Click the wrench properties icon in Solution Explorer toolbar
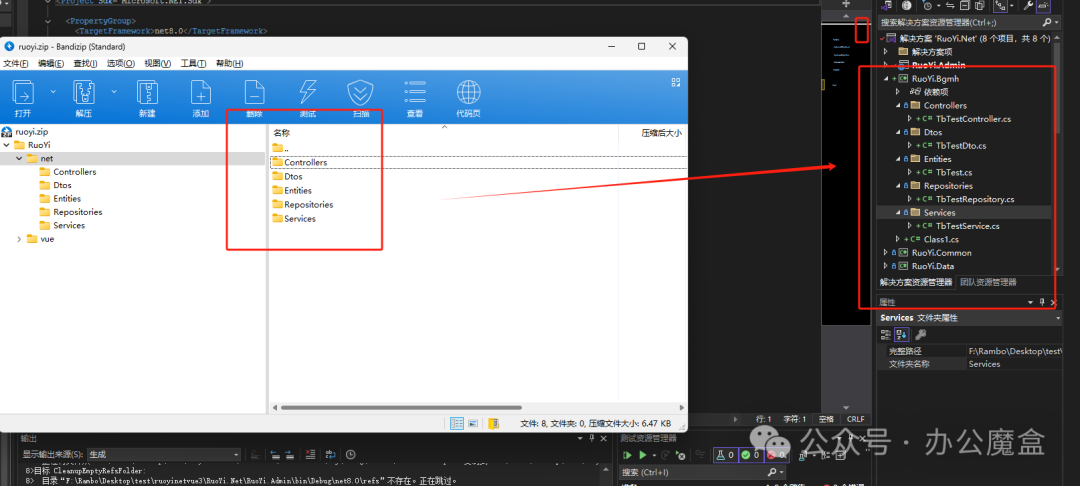The width and height of the screenshot is (1080, 486). 1028,6
